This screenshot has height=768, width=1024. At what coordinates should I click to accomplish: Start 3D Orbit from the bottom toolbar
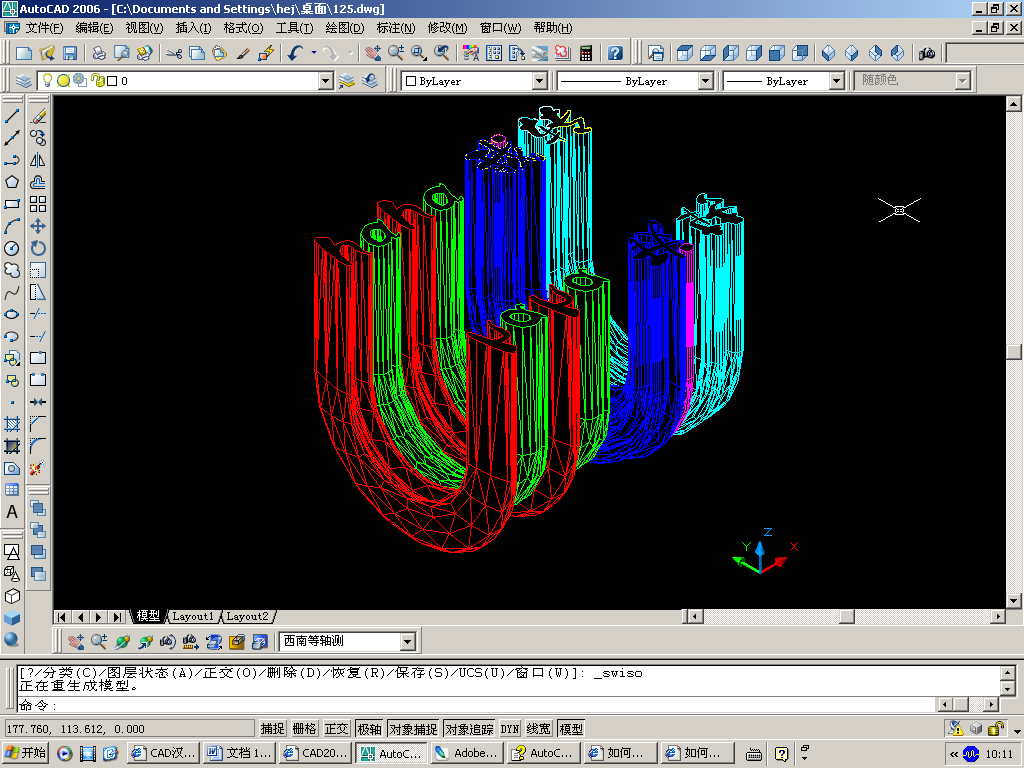(x=122, y=642)
